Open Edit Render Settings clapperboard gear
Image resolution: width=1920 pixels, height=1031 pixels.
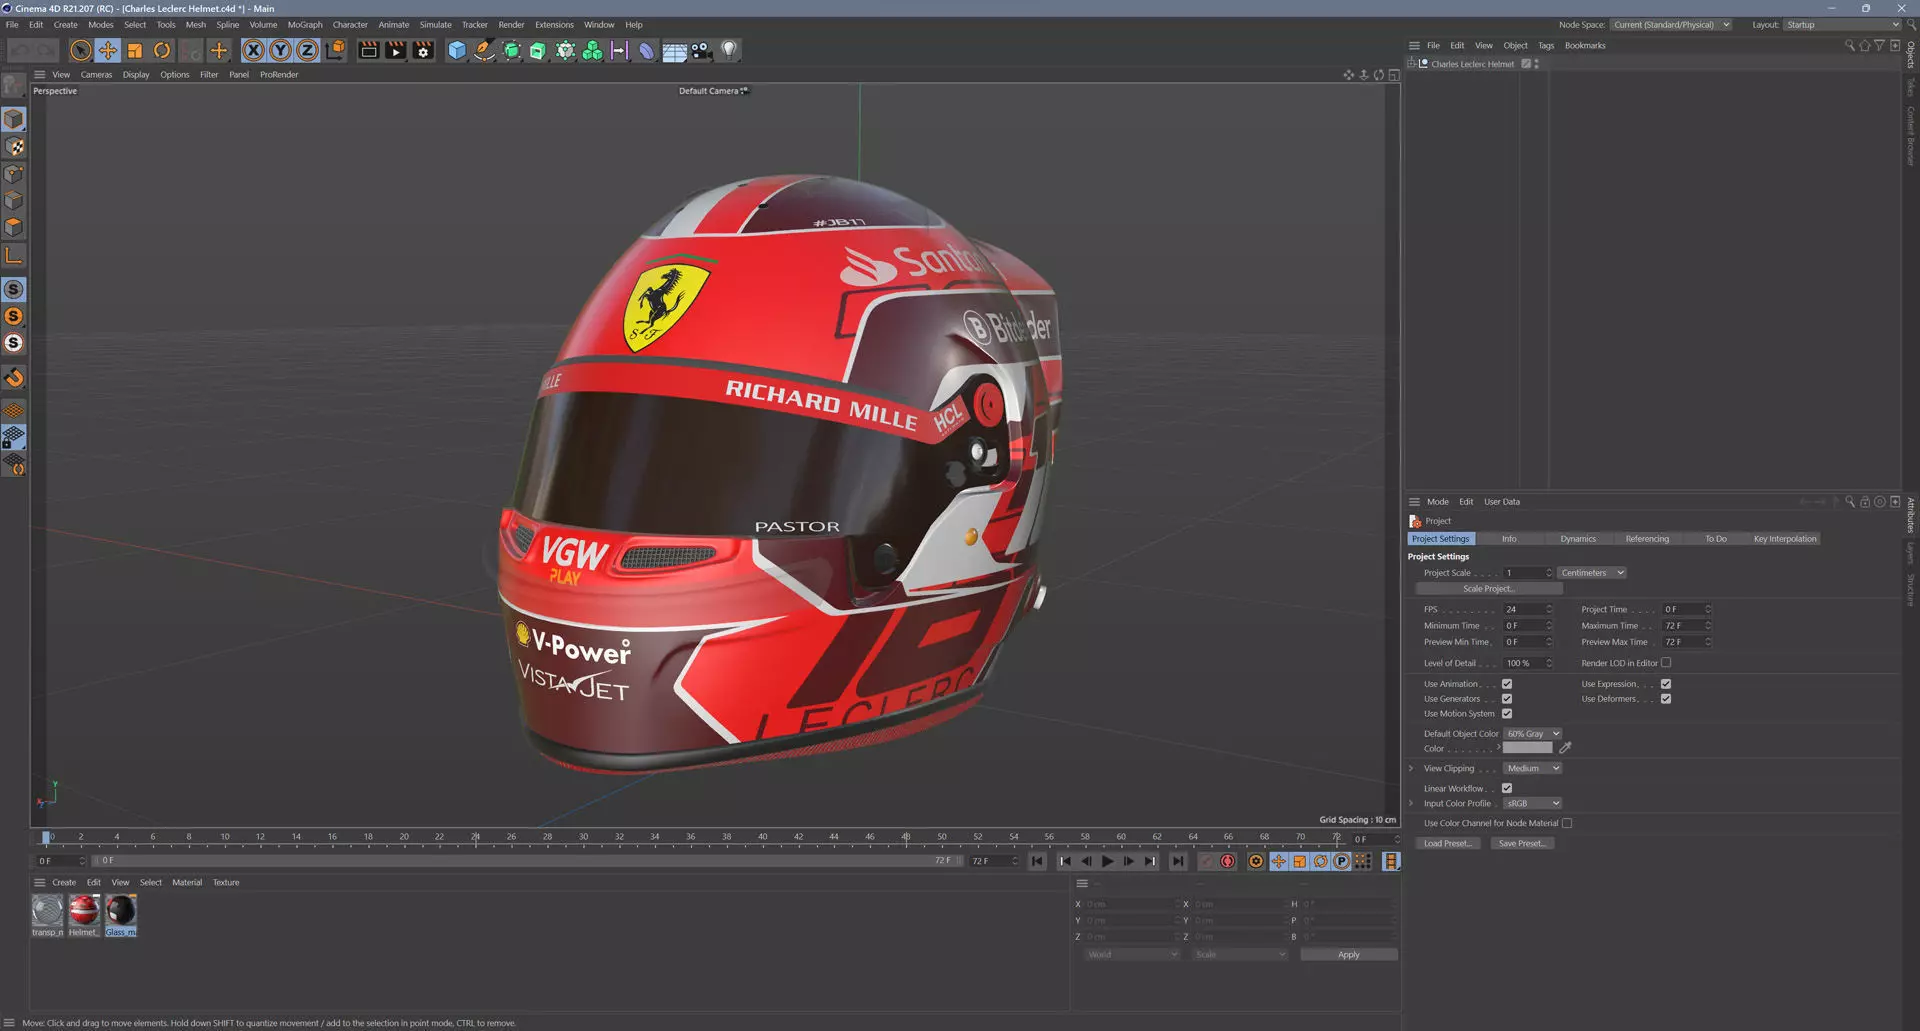423,50
